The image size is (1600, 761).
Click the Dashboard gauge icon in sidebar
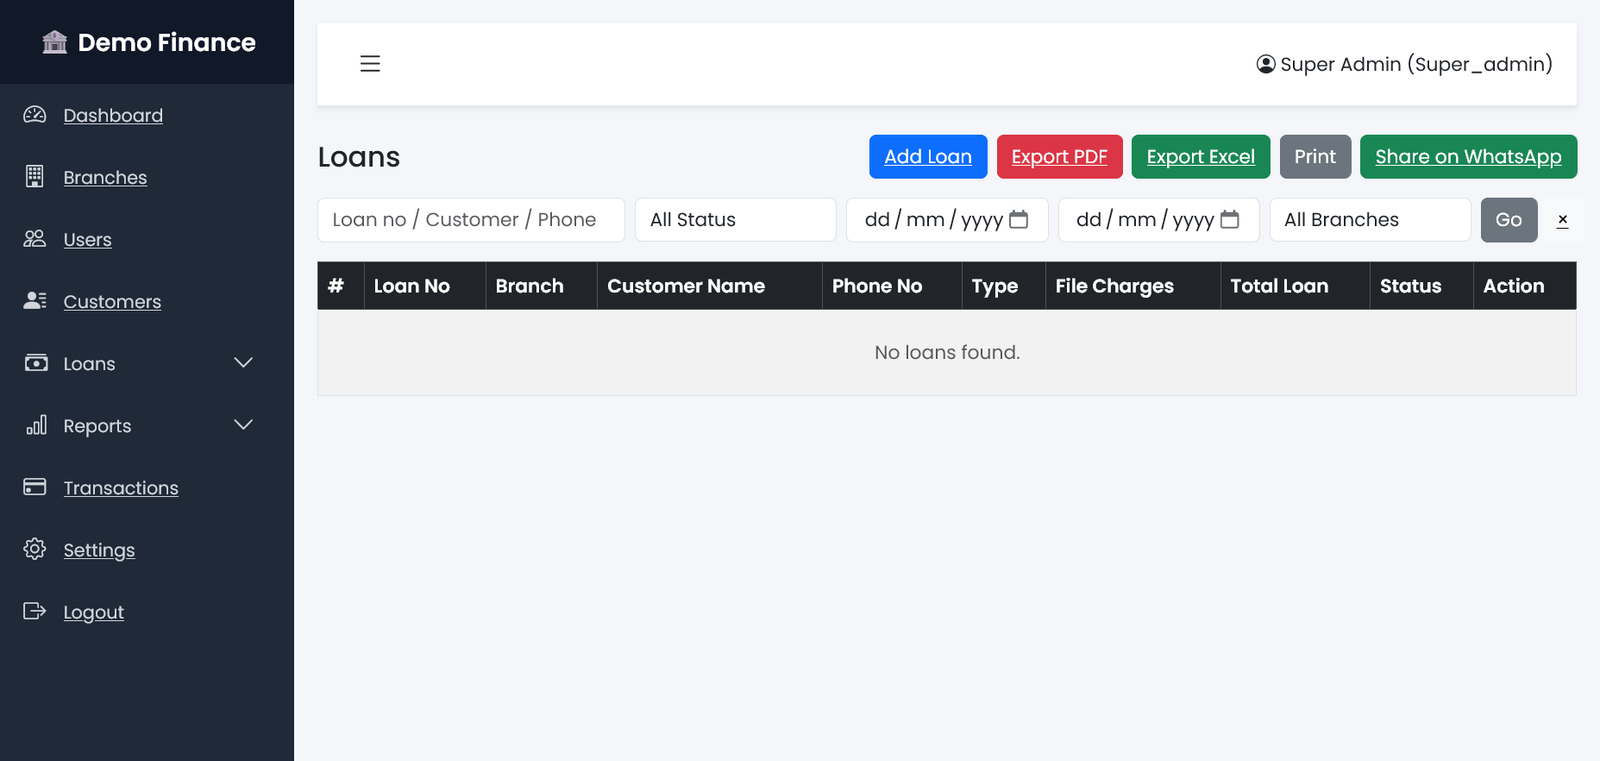click(35, 115)
